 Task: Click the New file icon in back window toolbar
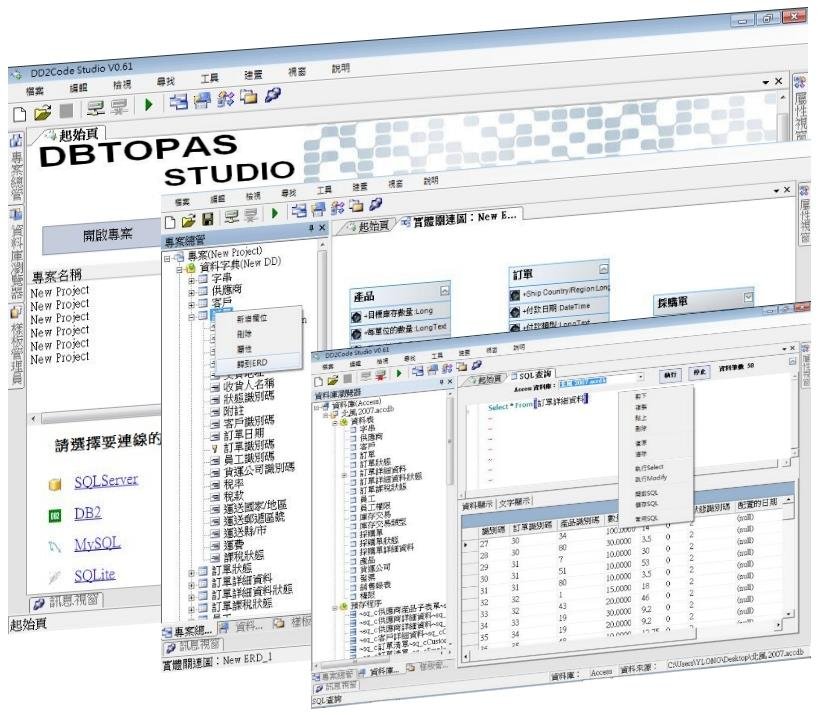(18, 114)
